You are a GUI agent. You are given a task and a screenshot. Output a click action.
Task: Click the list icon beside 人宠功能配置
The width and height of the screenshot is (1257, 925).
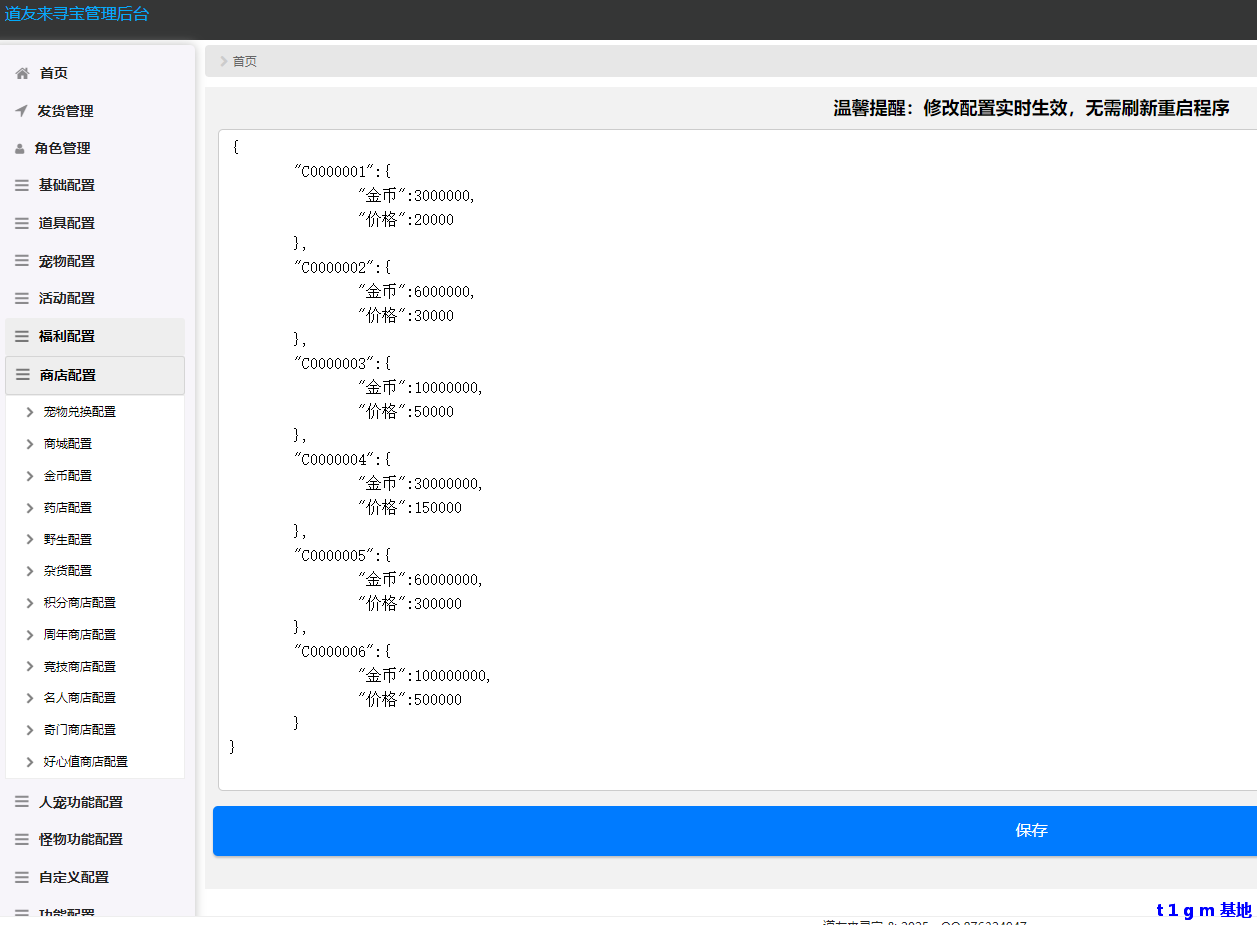click(x=22, y=802)
